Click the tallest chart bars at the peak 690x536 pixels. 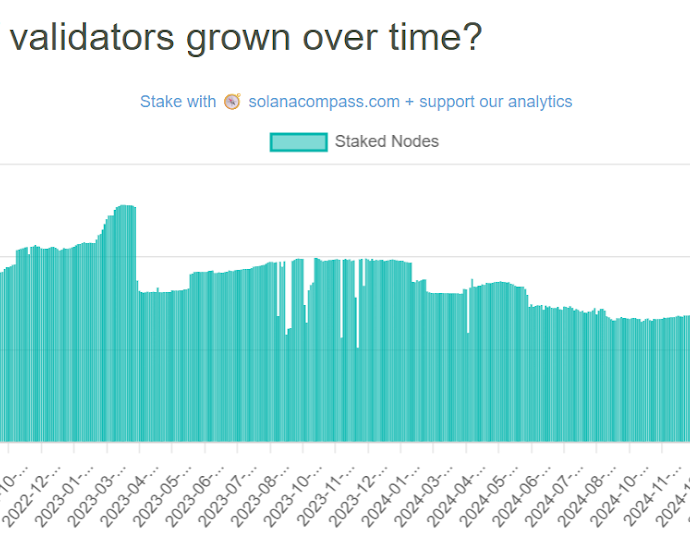[125, 300]
